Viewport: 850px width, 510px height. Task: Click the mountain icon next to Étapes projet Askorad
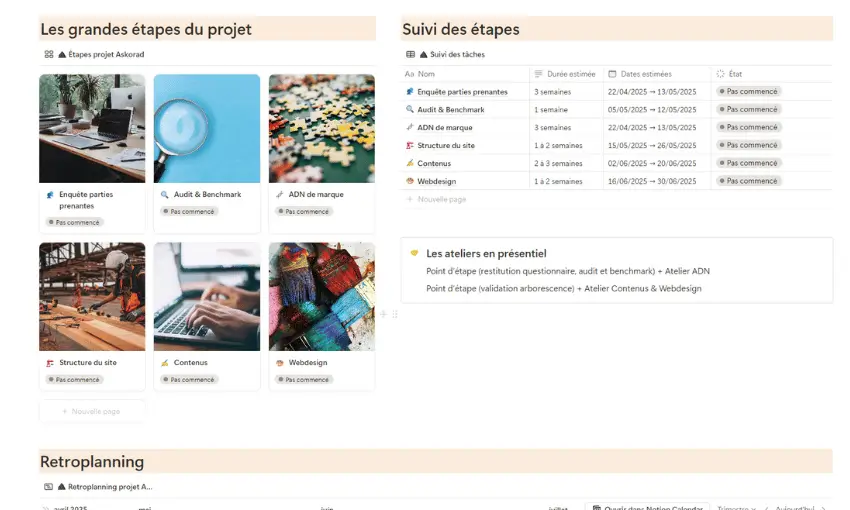click(x=62, y=54)
